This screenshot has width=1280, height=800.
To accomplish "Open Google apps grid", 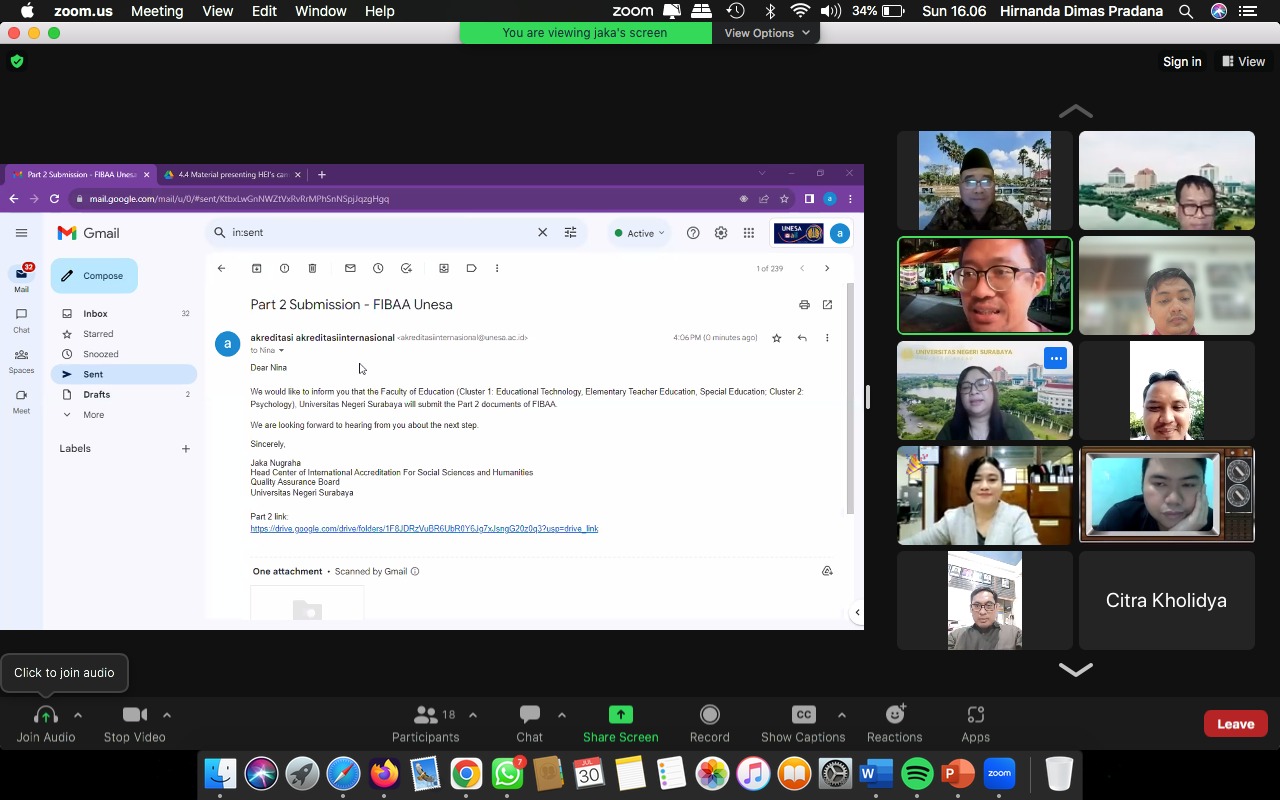I will pos(749,233).
